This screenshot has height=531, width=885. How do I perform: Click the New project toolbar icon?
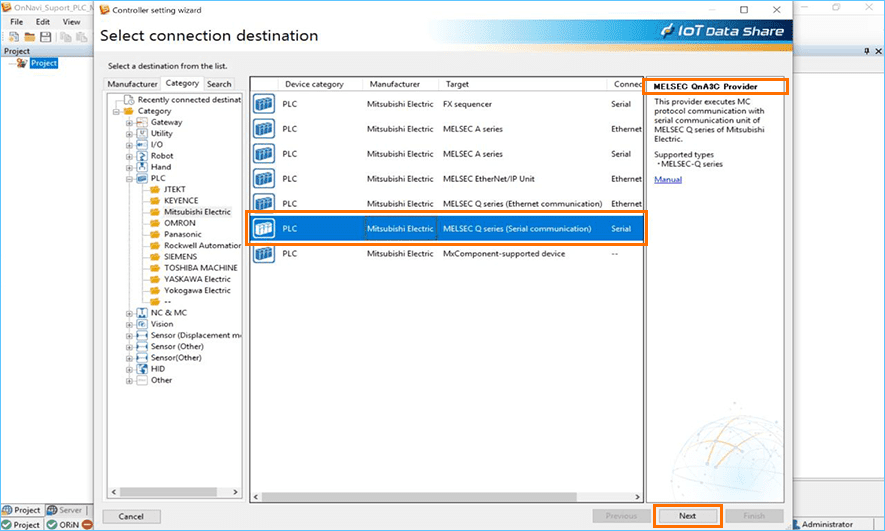pyautogui.click(x=14, y=37)
